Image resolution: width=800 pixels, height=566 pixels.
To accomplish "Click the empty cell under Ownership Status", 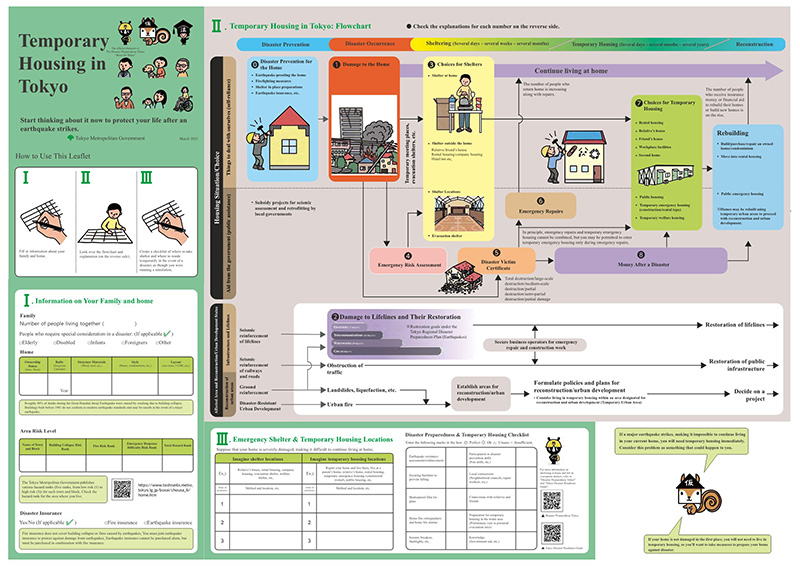I will pyautogui.click(x=33, y=384).
